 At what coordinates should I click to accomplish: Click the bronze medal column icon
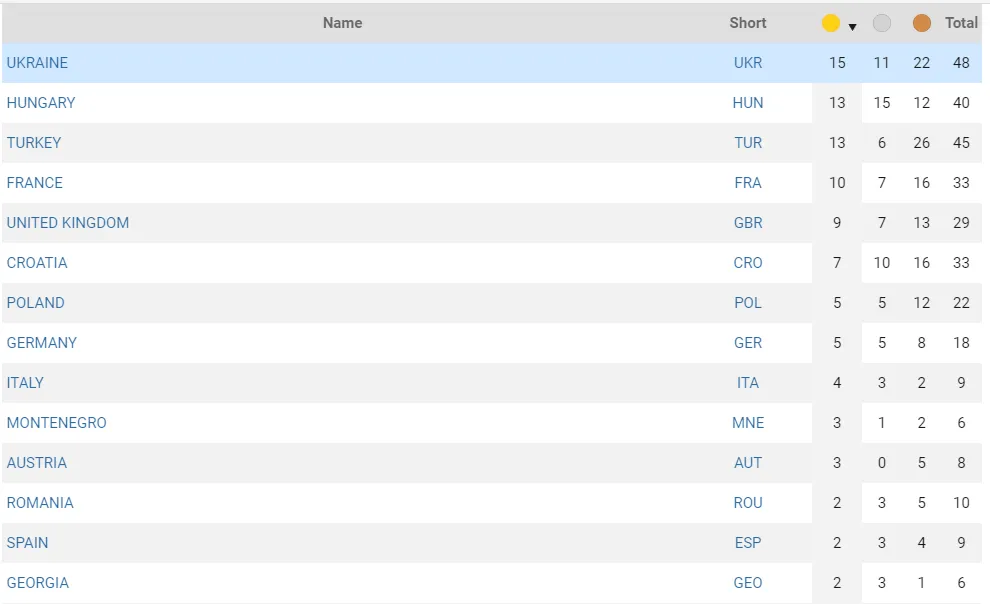[921, 23]
